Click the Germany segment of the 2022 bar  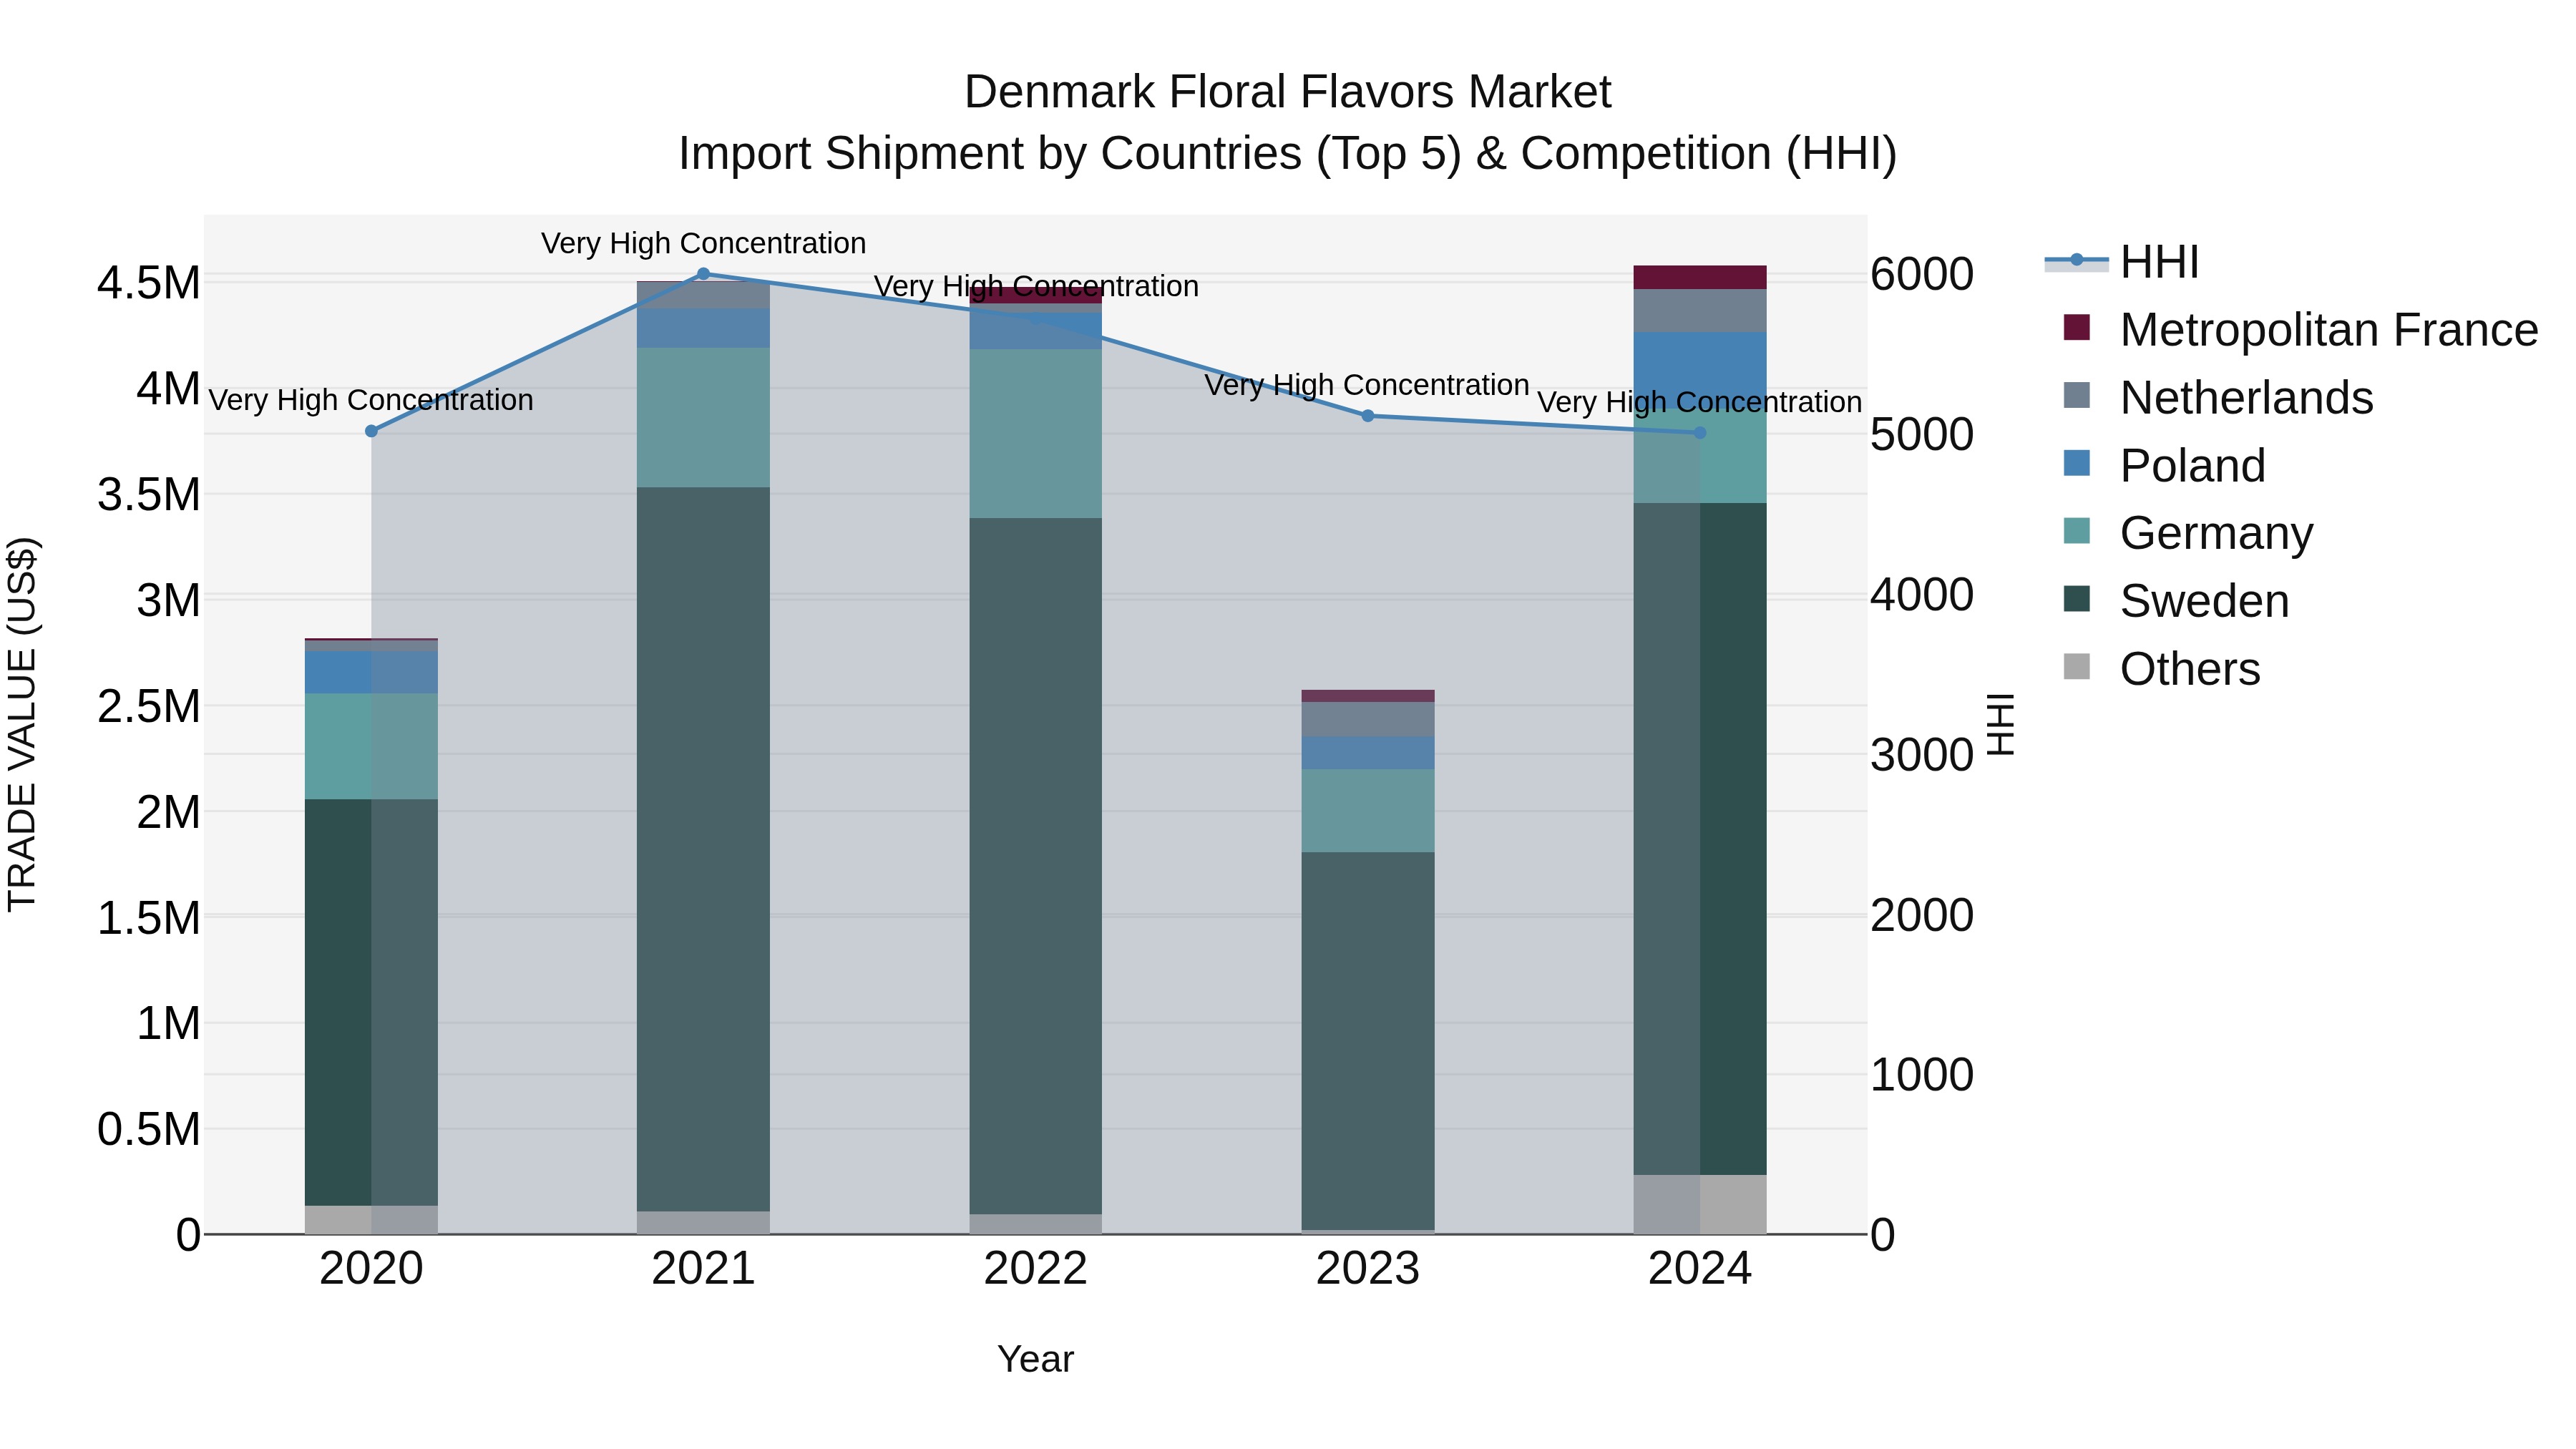coord(1035,434)
